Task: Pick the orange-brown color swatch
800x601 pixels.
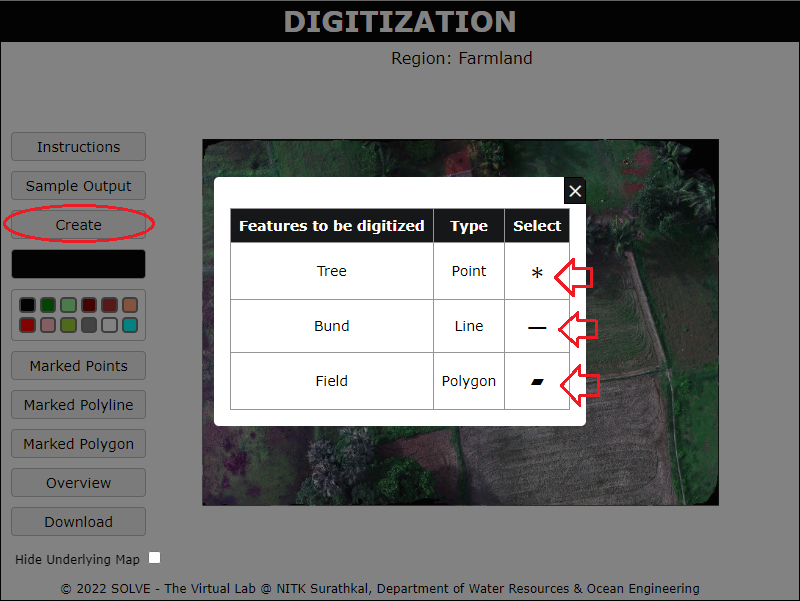Action: tap(129, 305)
